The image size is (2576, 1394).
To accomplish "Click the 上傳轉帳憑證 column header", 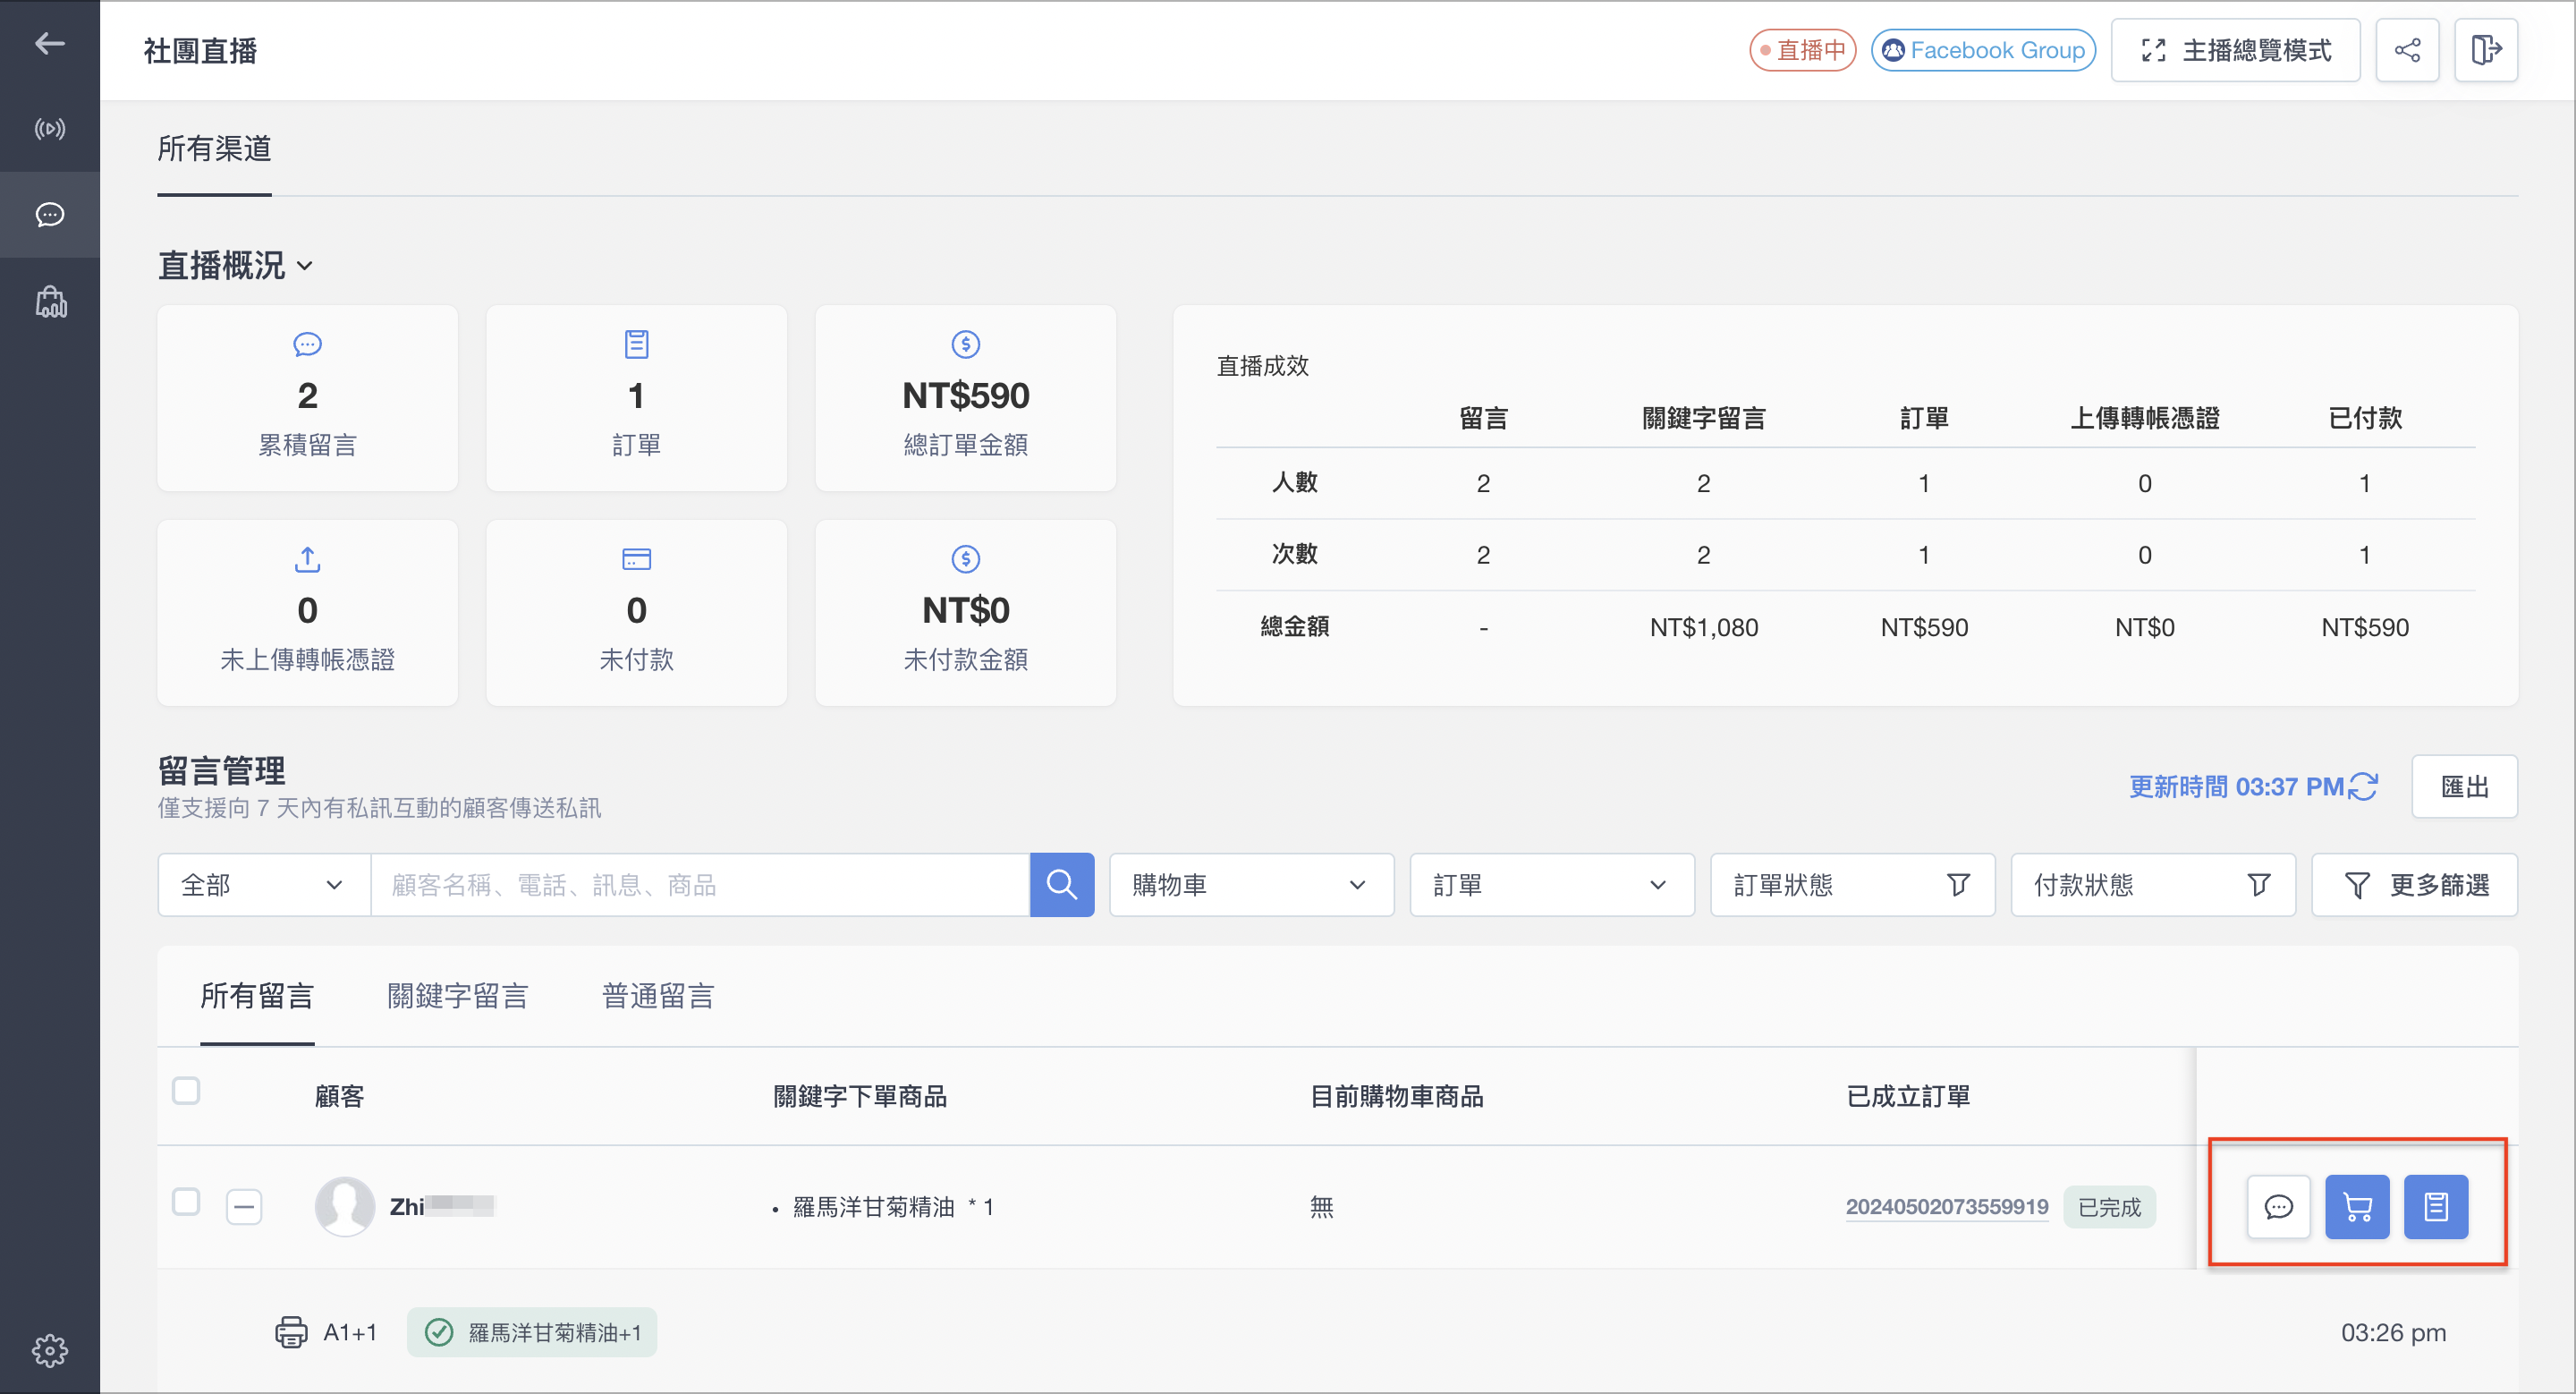I will [x=2144, y=418].
